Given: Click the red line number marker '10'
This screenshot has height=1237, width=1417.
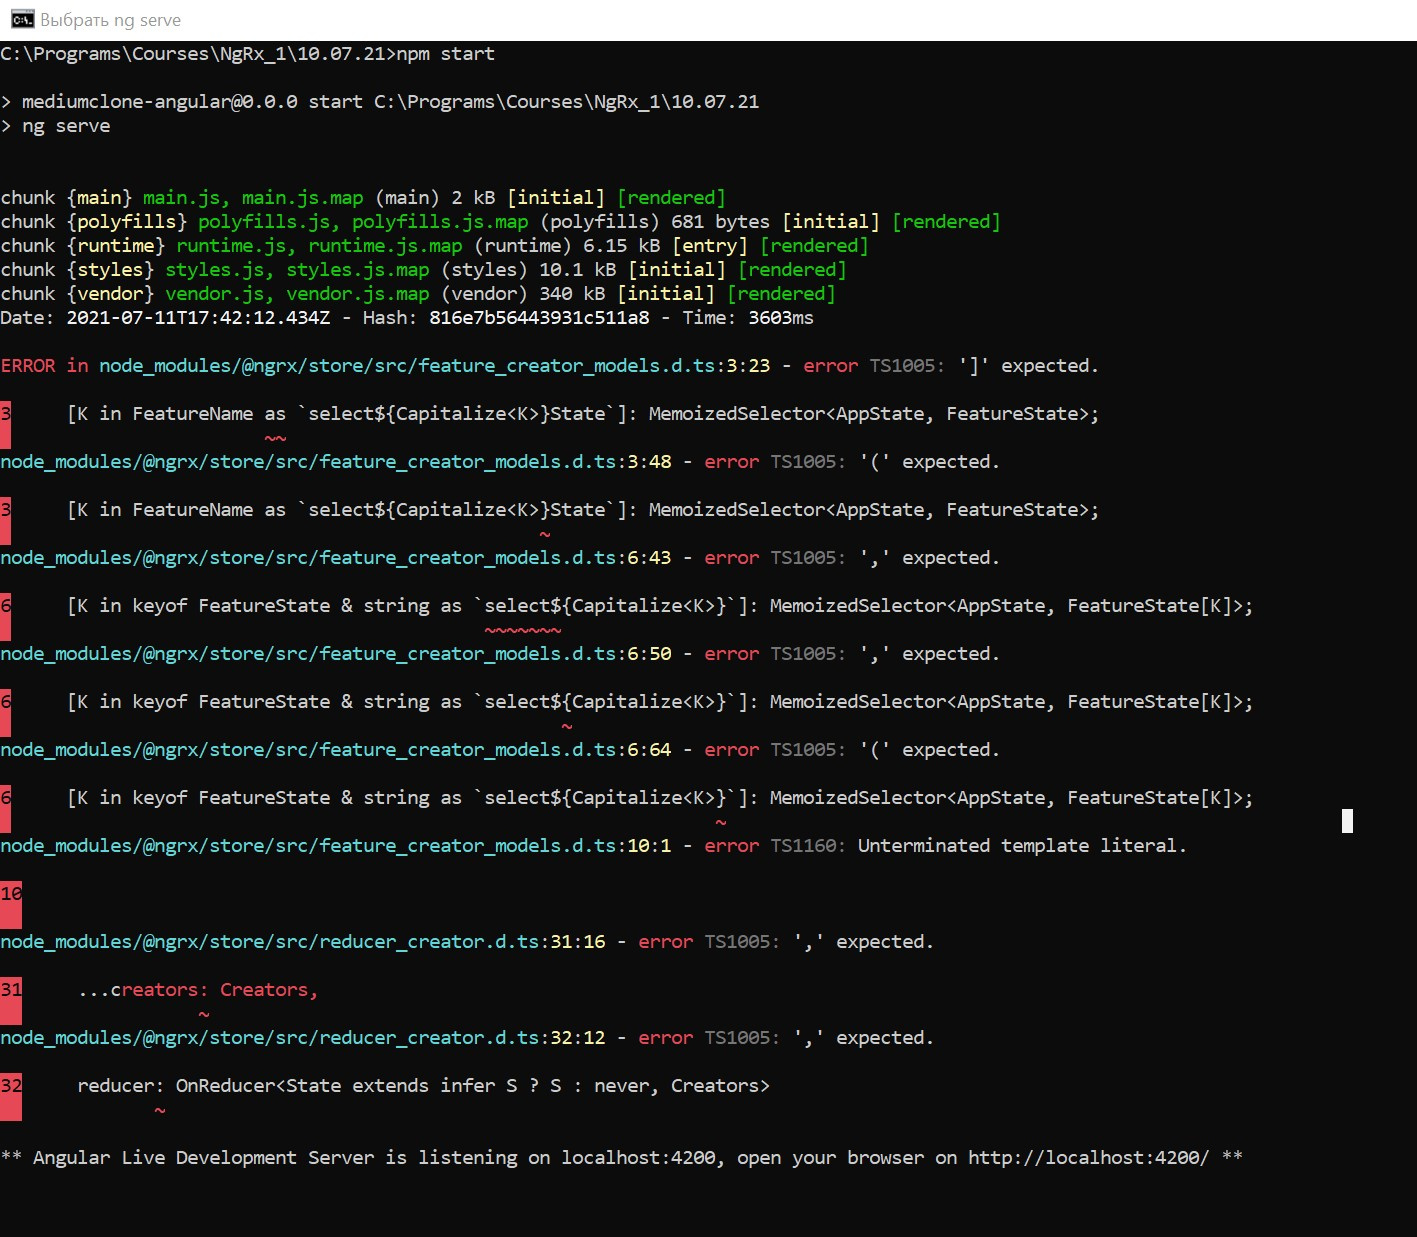Looking at the screenshot, I should click(x=11, y=904).
